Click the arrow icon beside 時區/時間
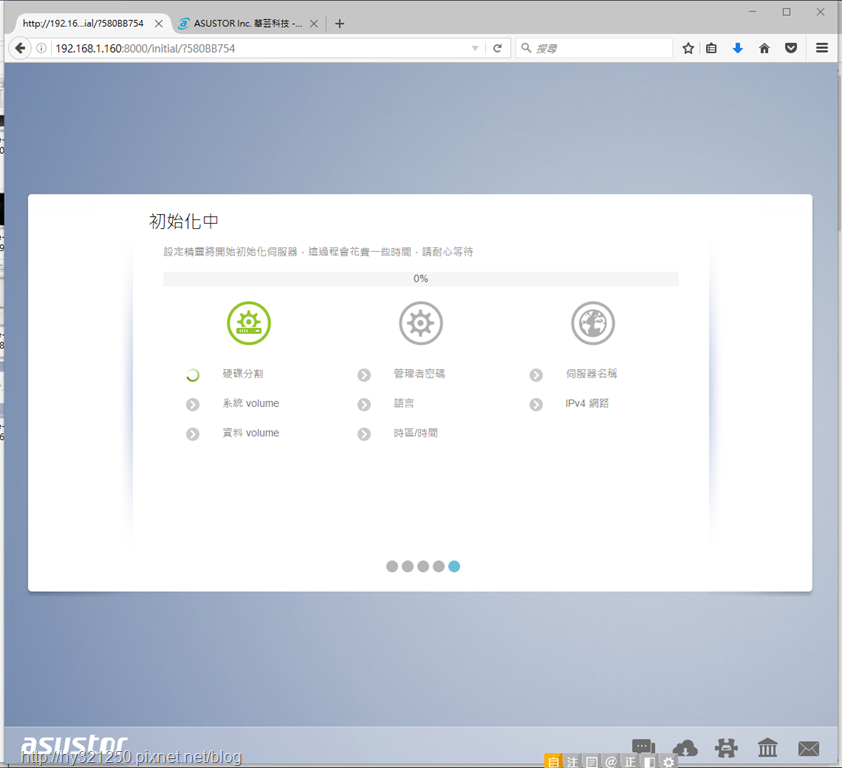Viewport: 842px width, 768px height. click(x=364, y=434)
